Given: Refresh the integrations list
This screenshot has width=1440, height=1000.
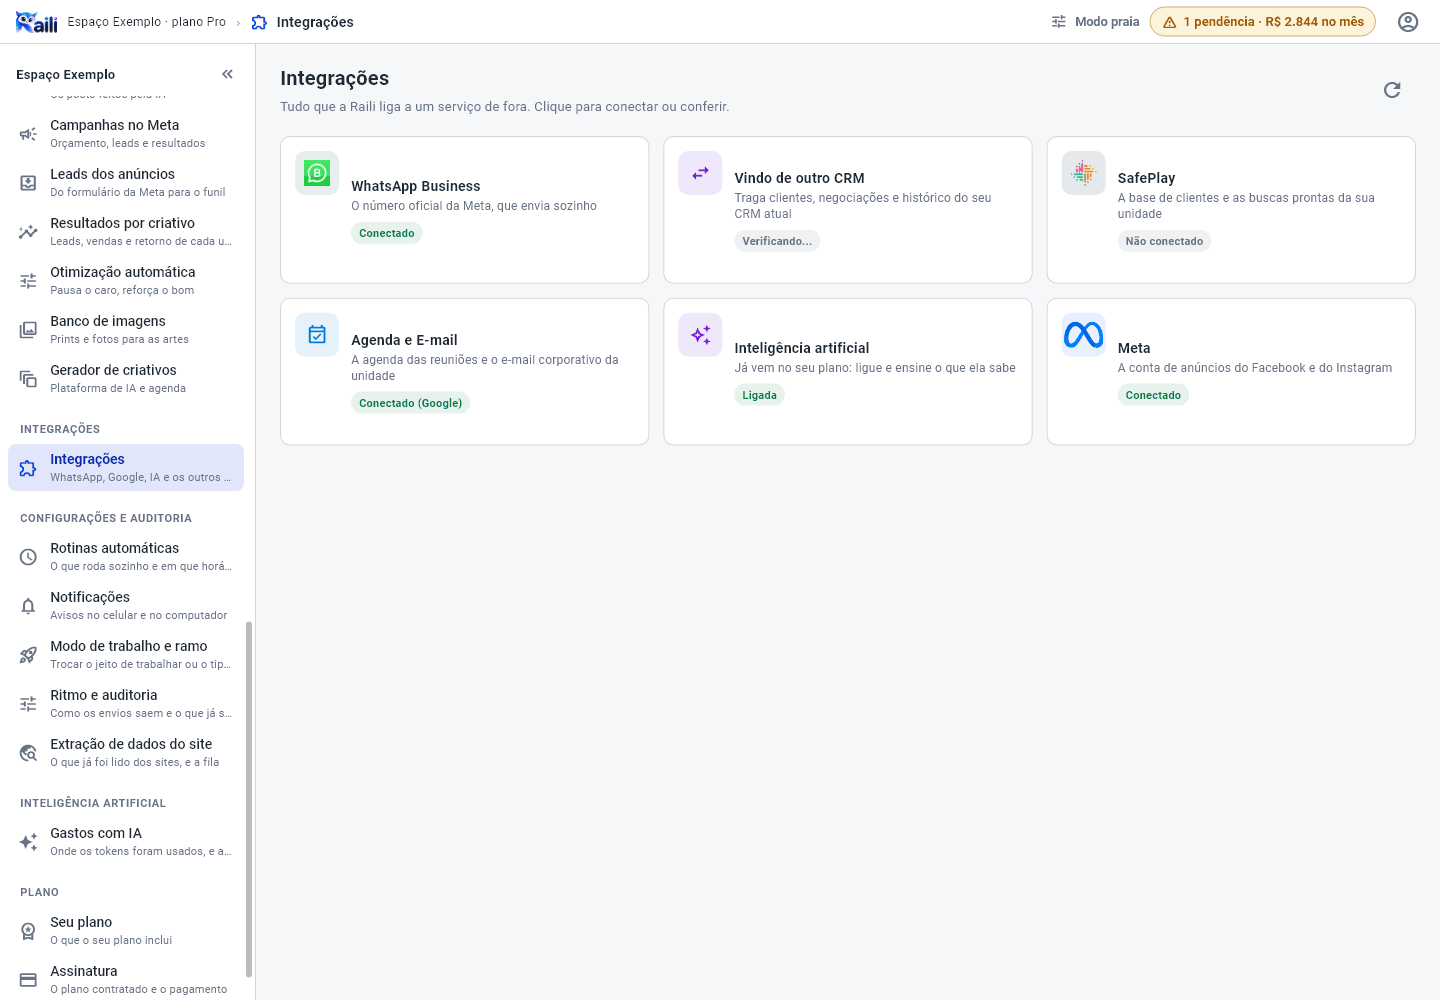Looking at the screenshot, I should pos(1392,90).
